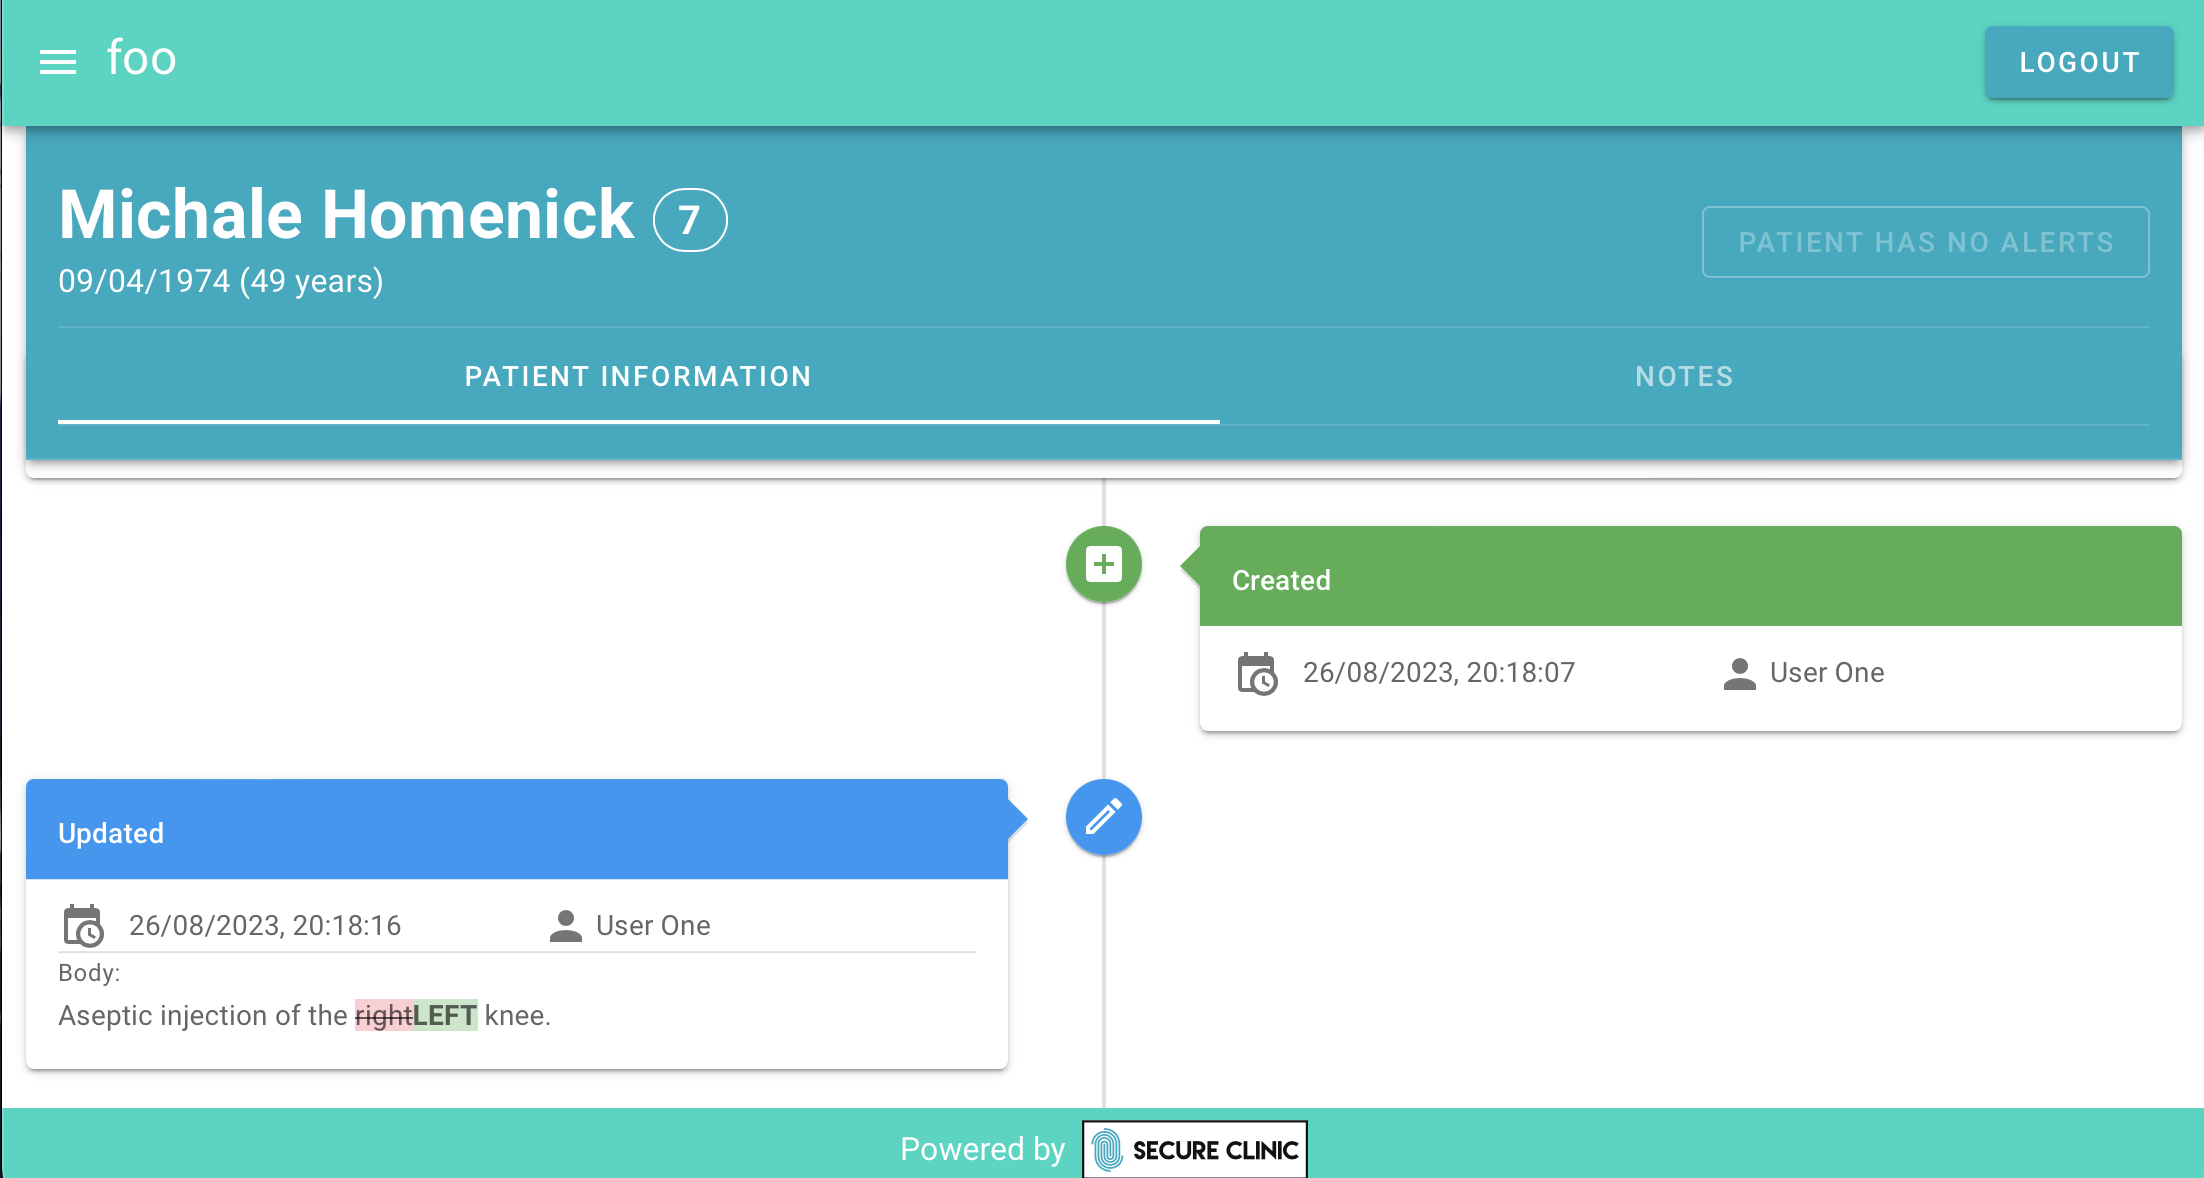2204x1178 pixels.
Task: Click the patient birth date 09/04/1974
Action: pyautogui.click(x=220, y=281)
